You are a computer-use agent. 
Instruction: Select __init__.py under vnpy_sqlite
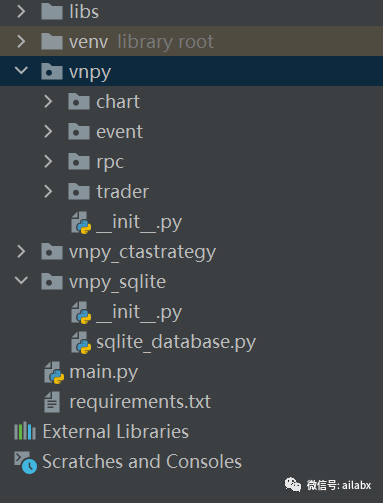pos(139,312)
